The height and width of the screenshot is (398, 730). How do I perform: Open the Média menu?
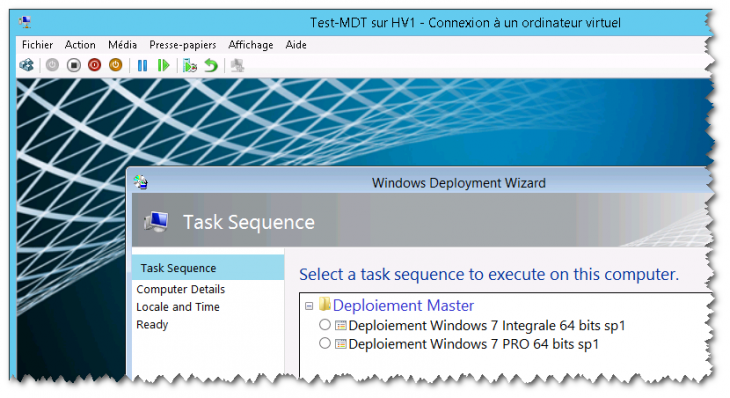point(122,45)
